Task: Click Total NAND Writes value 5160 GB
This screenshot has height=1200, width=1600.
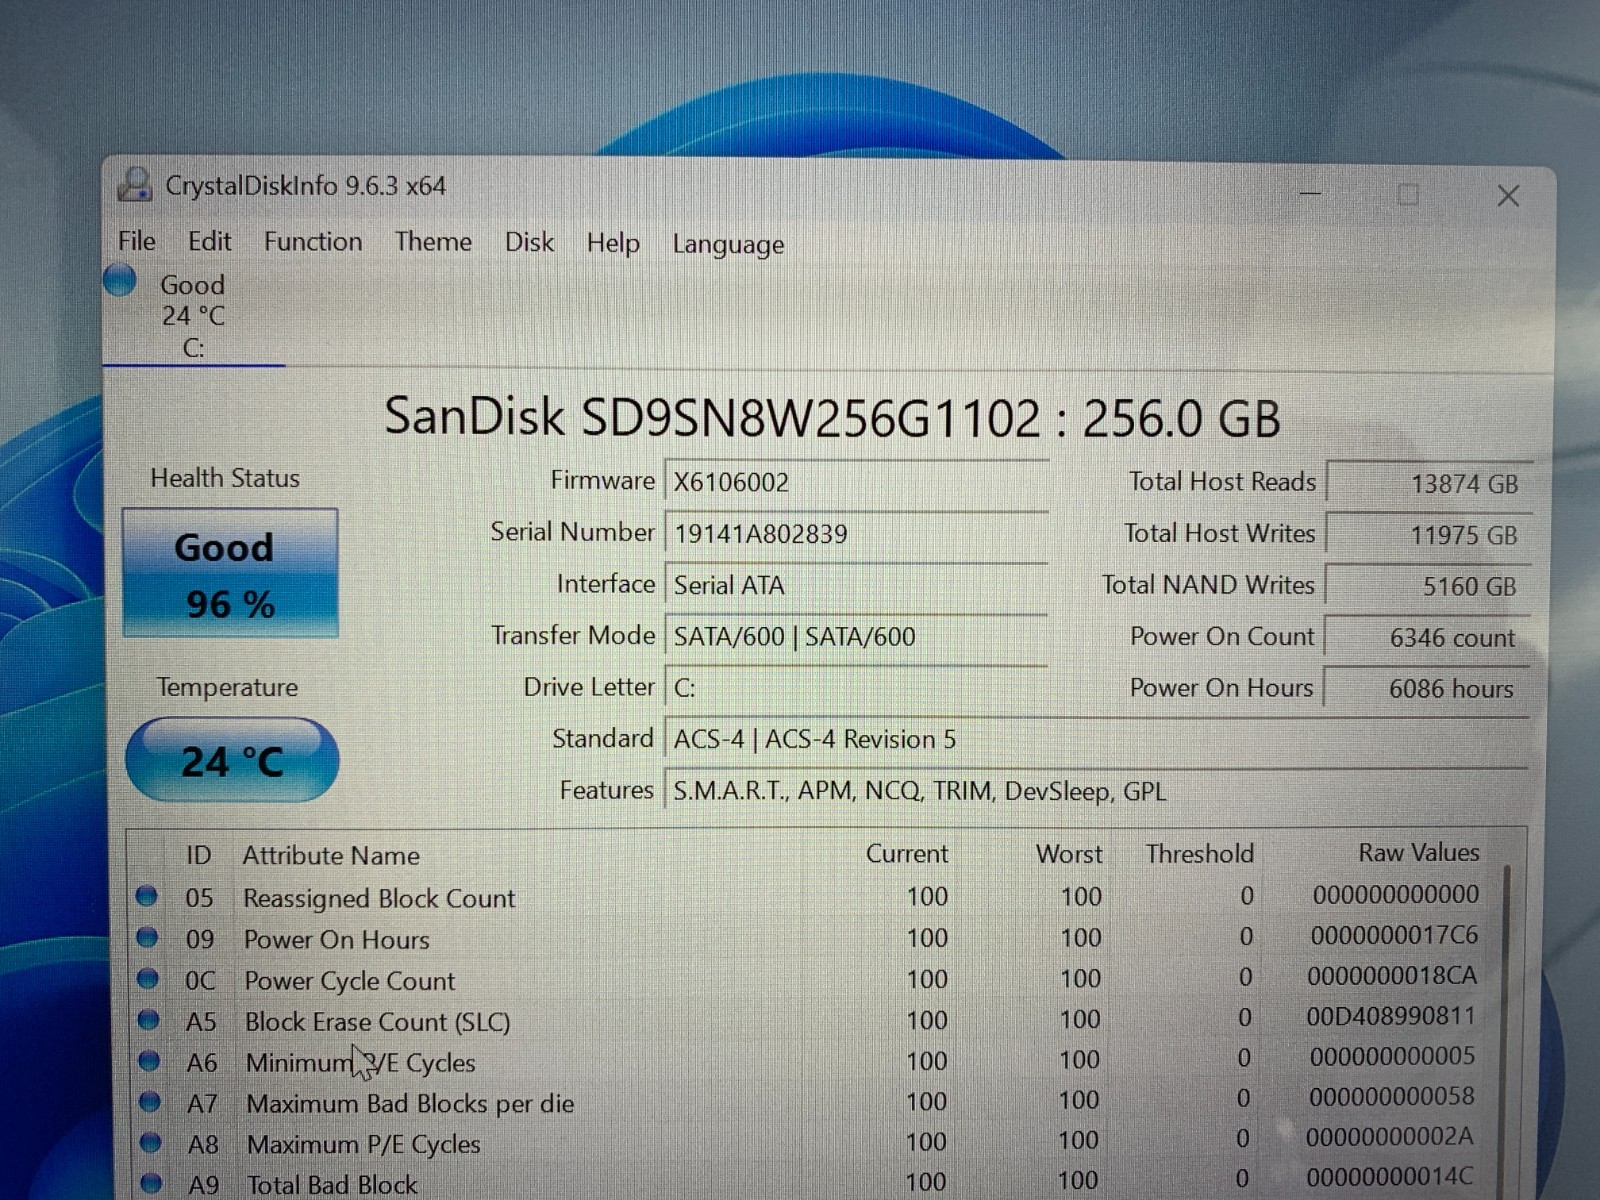Action: coord(1426,586)
